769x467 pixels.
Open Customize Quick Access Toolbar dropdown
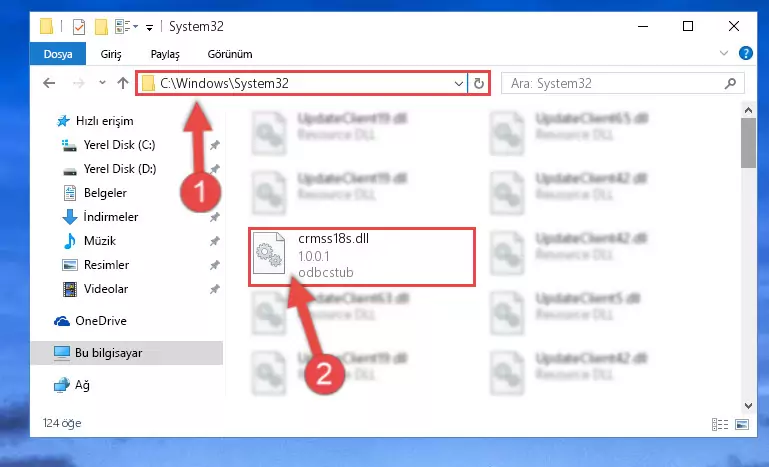(x=149, y=27)
